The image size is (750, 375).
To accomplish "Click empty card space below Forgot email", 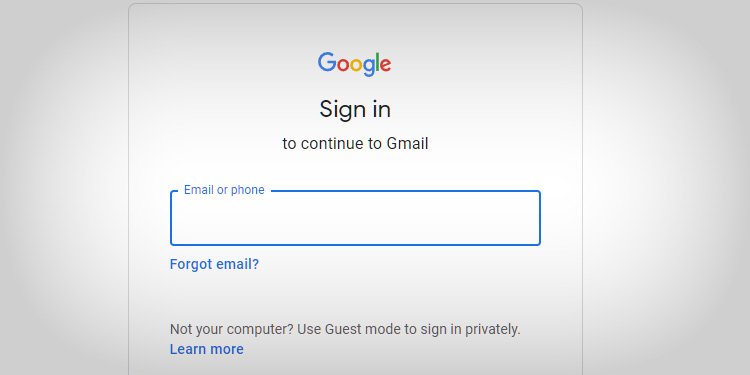I will (355, 297).
